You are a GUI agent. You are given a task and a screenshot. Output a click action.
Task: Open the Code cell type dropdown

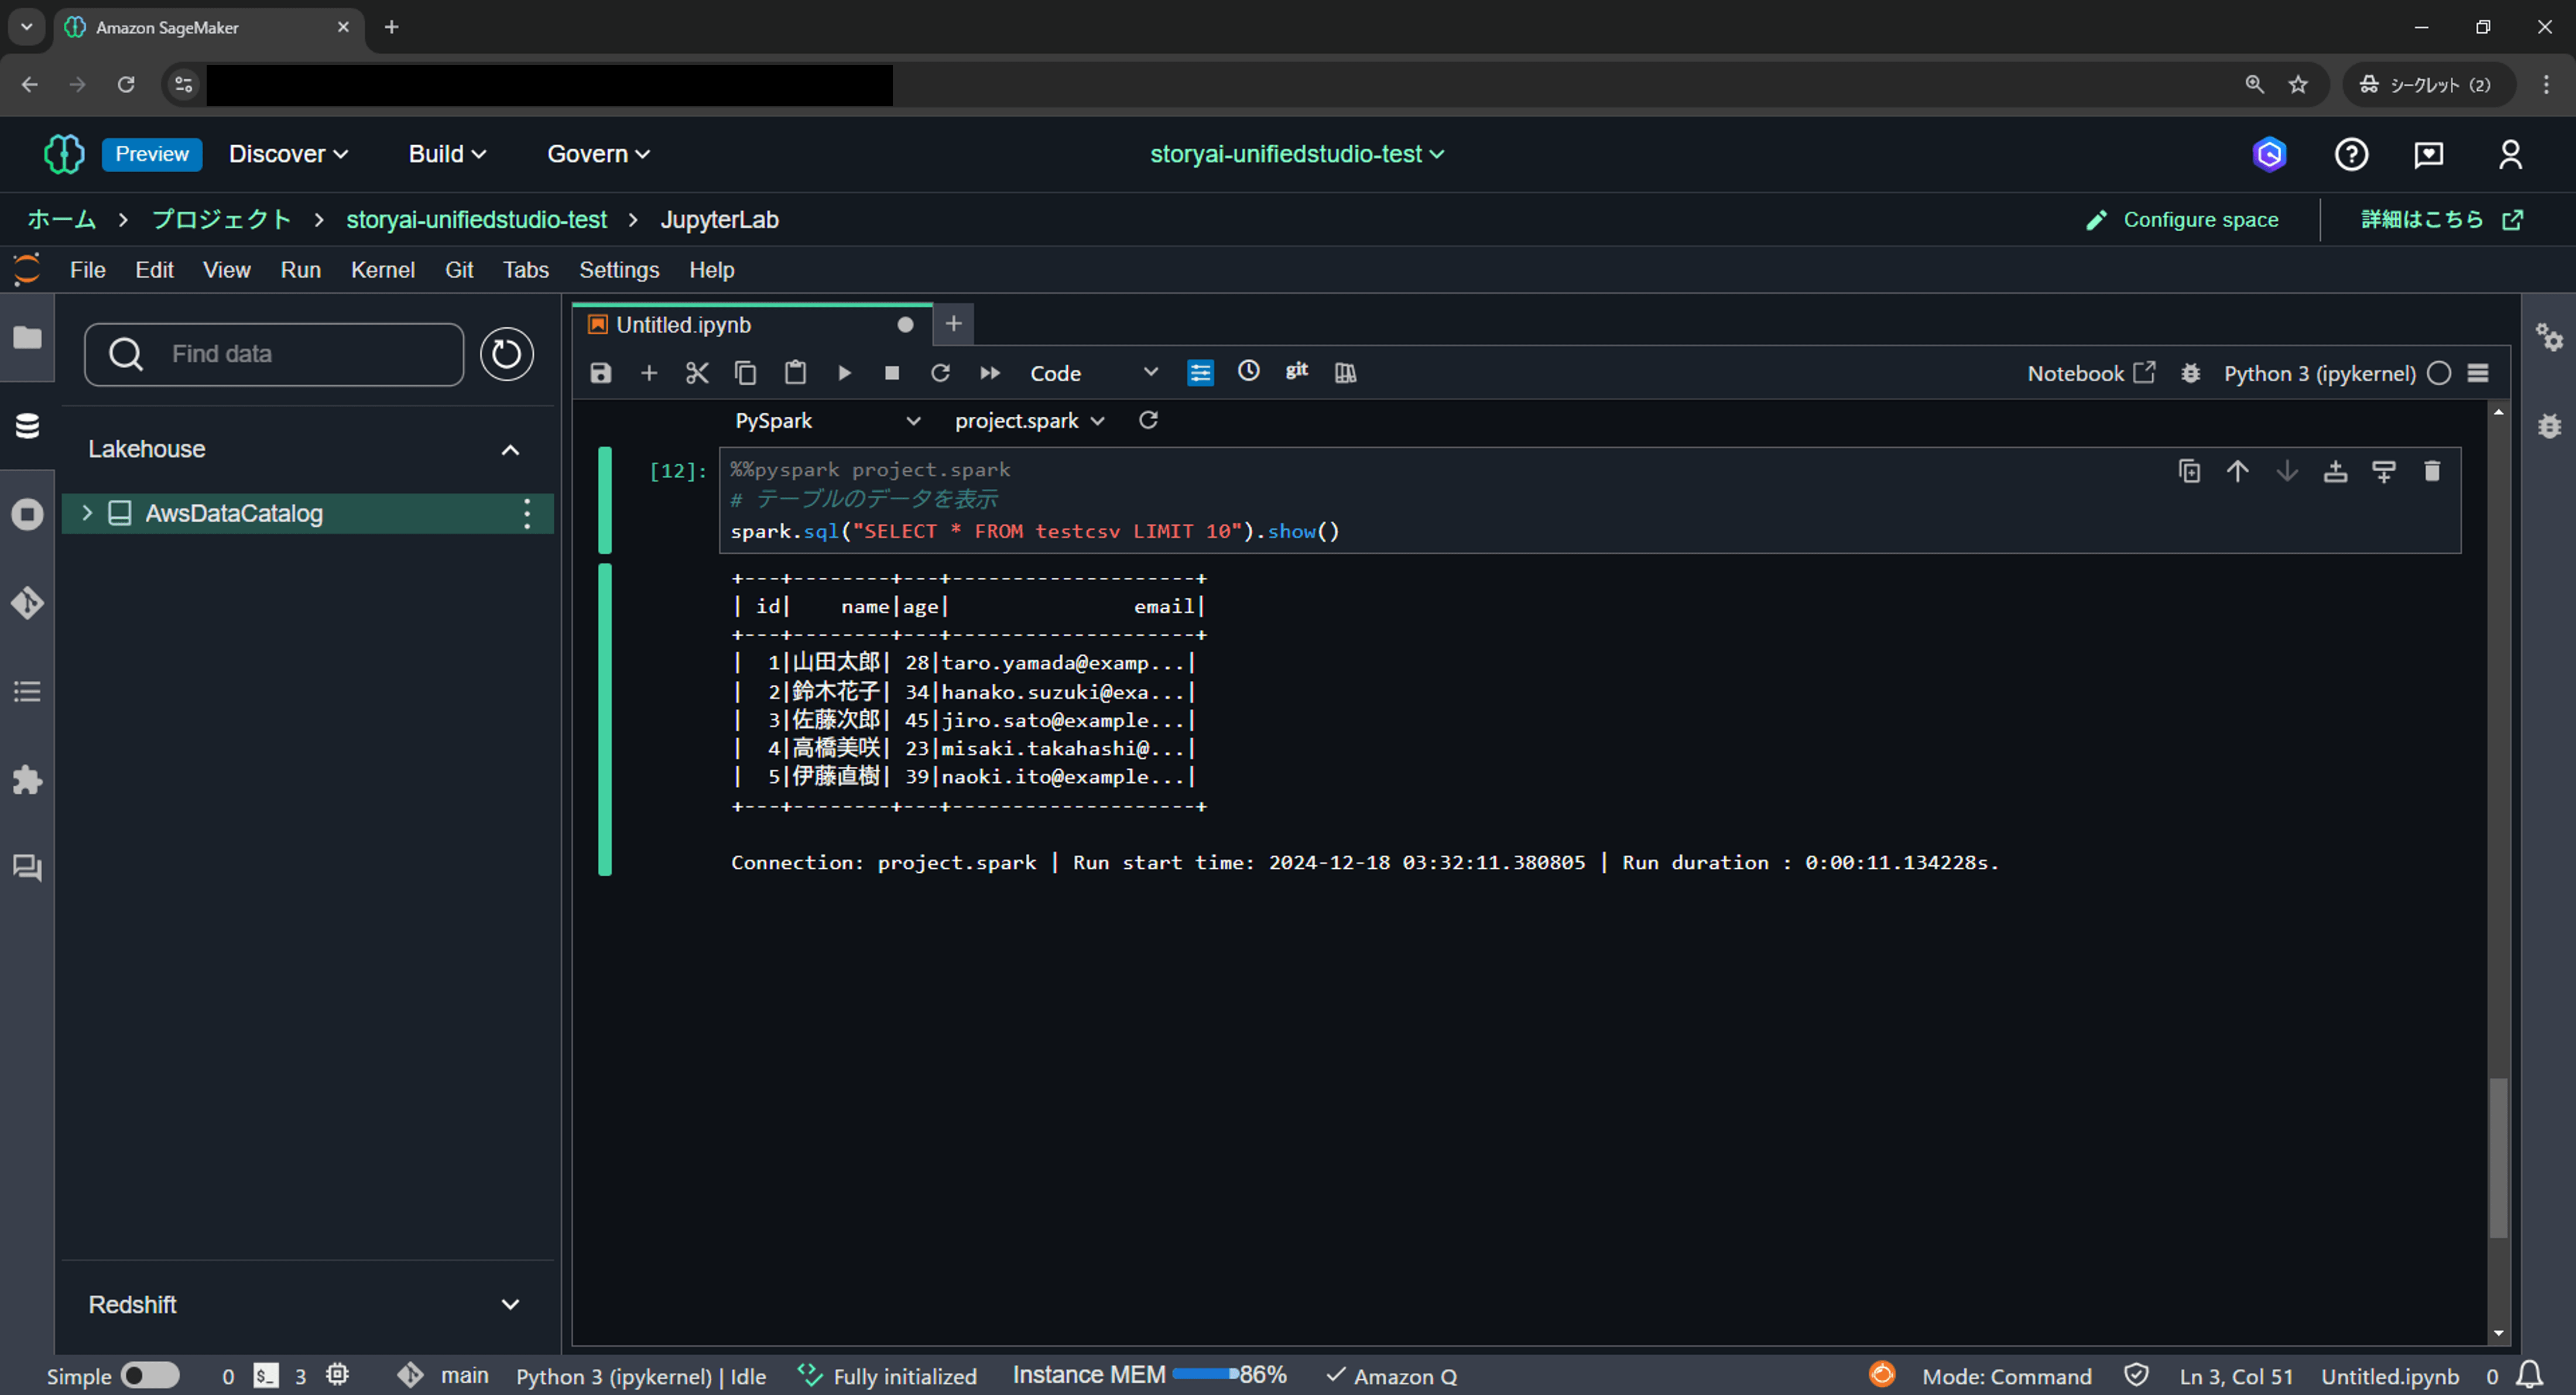tap(1094, 373)
